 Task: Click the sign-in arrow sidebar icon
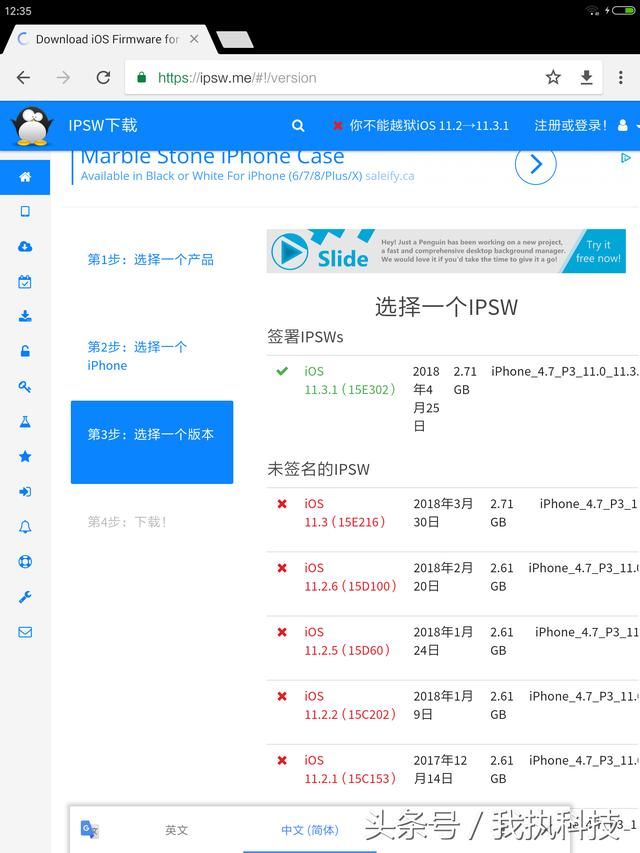click(x=25, y=492)
